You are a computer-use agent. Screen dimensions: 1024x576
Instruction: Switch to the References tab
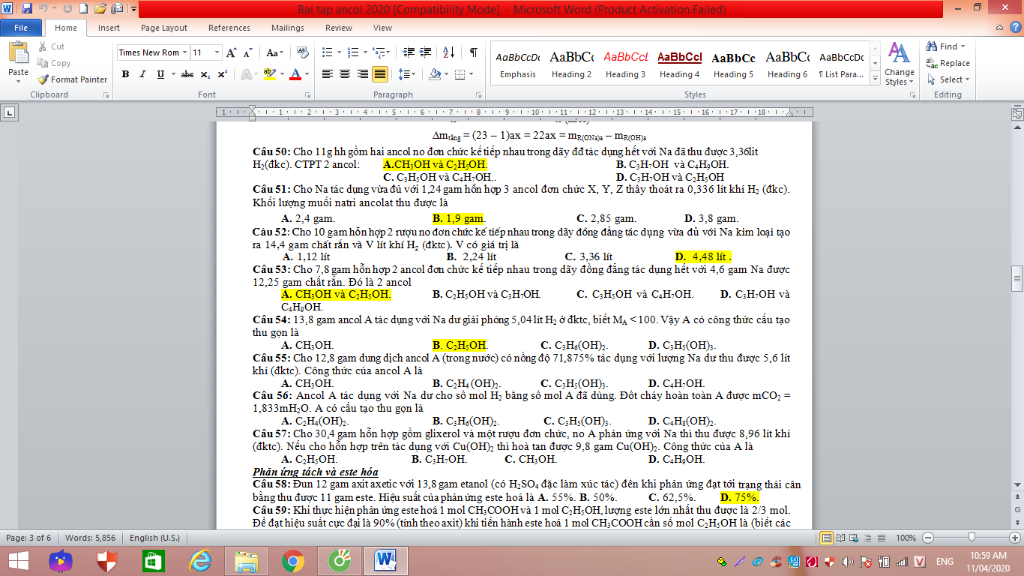[x=229, y=28]
